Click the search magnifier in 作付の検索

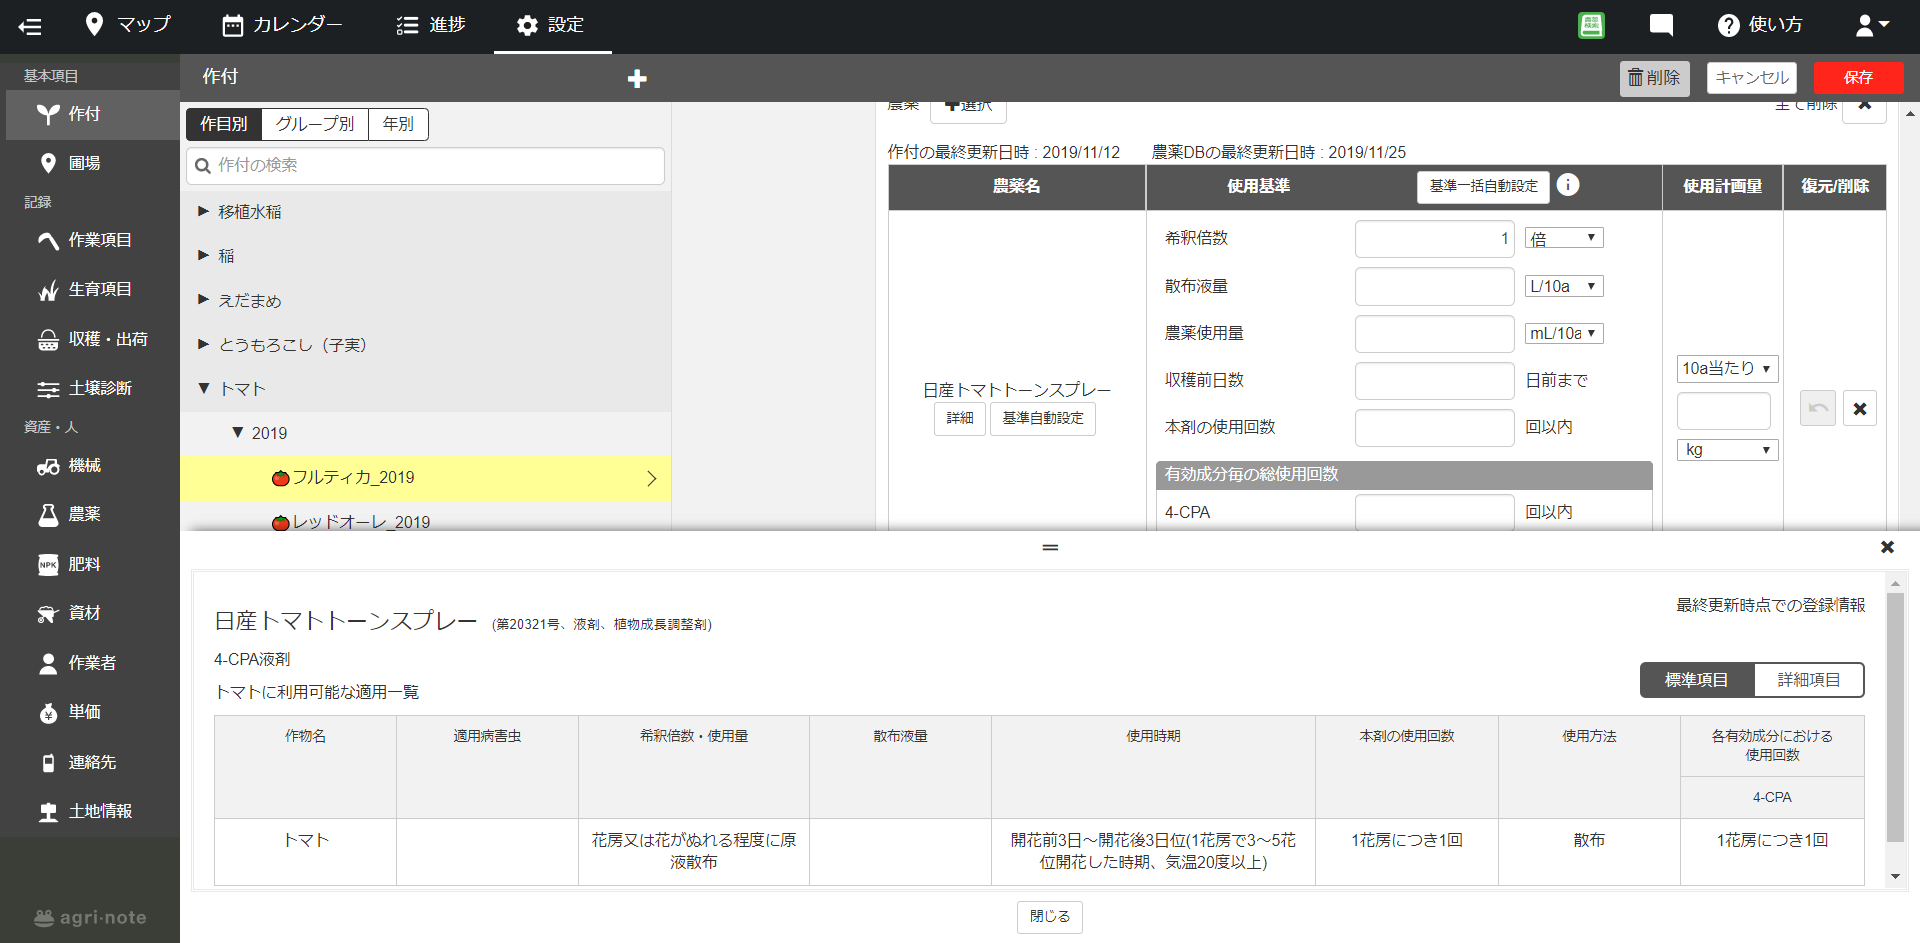coord(203,166)
